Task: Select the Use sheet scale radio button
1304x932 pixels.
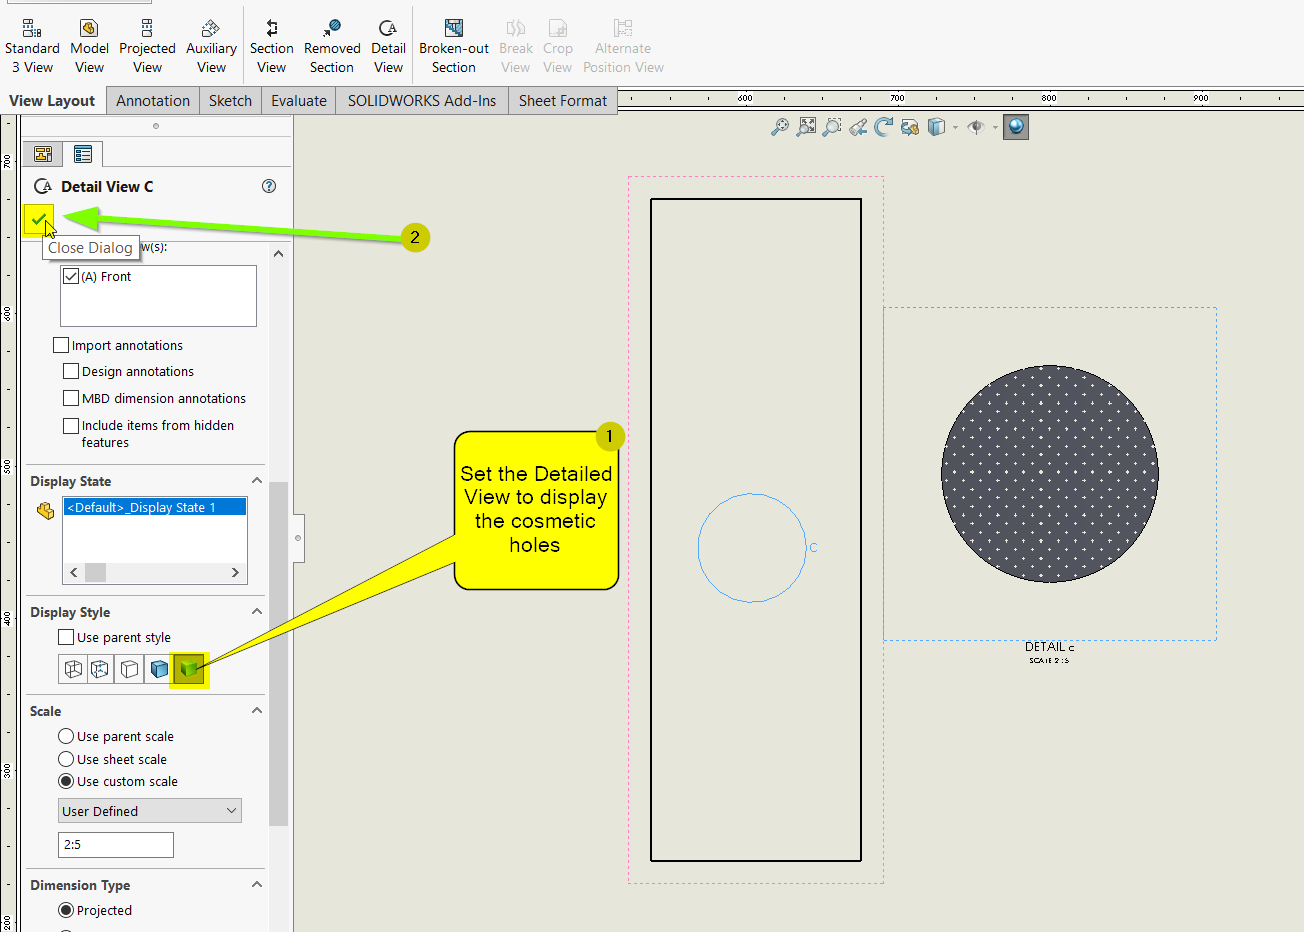Action: (x=67, y=759)
